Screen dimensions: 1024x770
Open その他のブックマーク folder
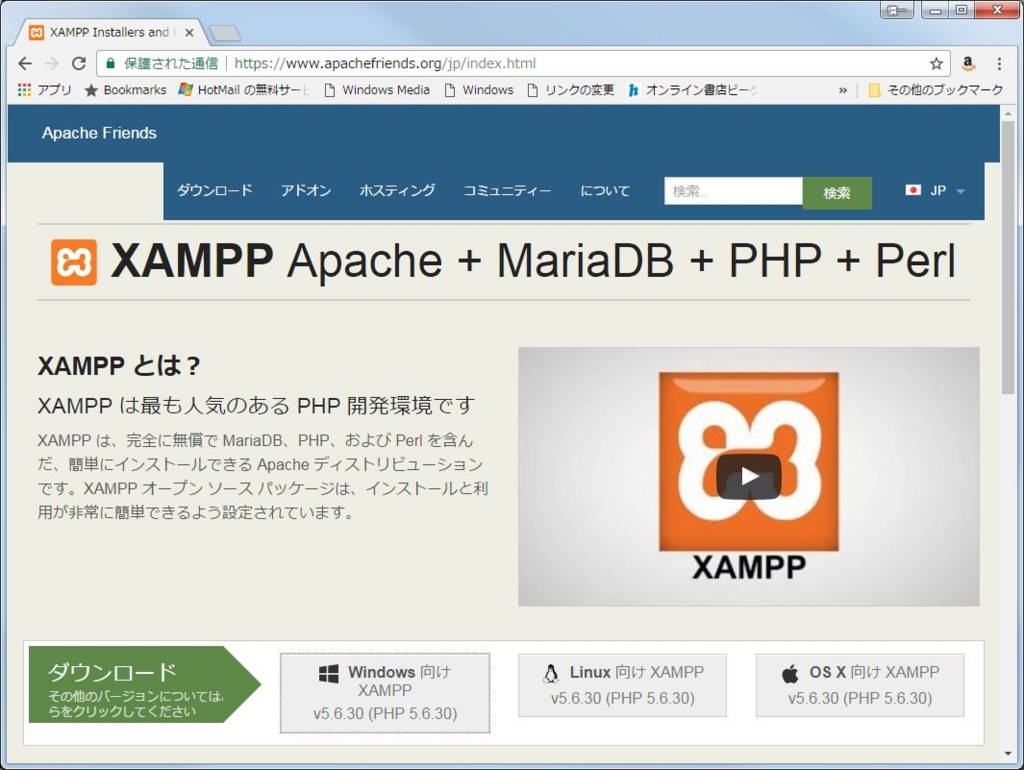[936, 89]
